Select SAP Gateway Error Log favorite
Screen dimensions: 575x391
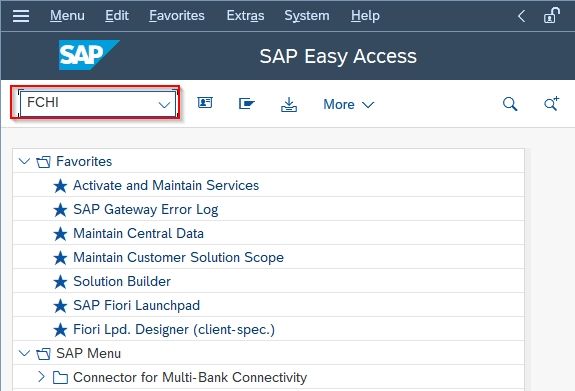[x=146, y=210]
